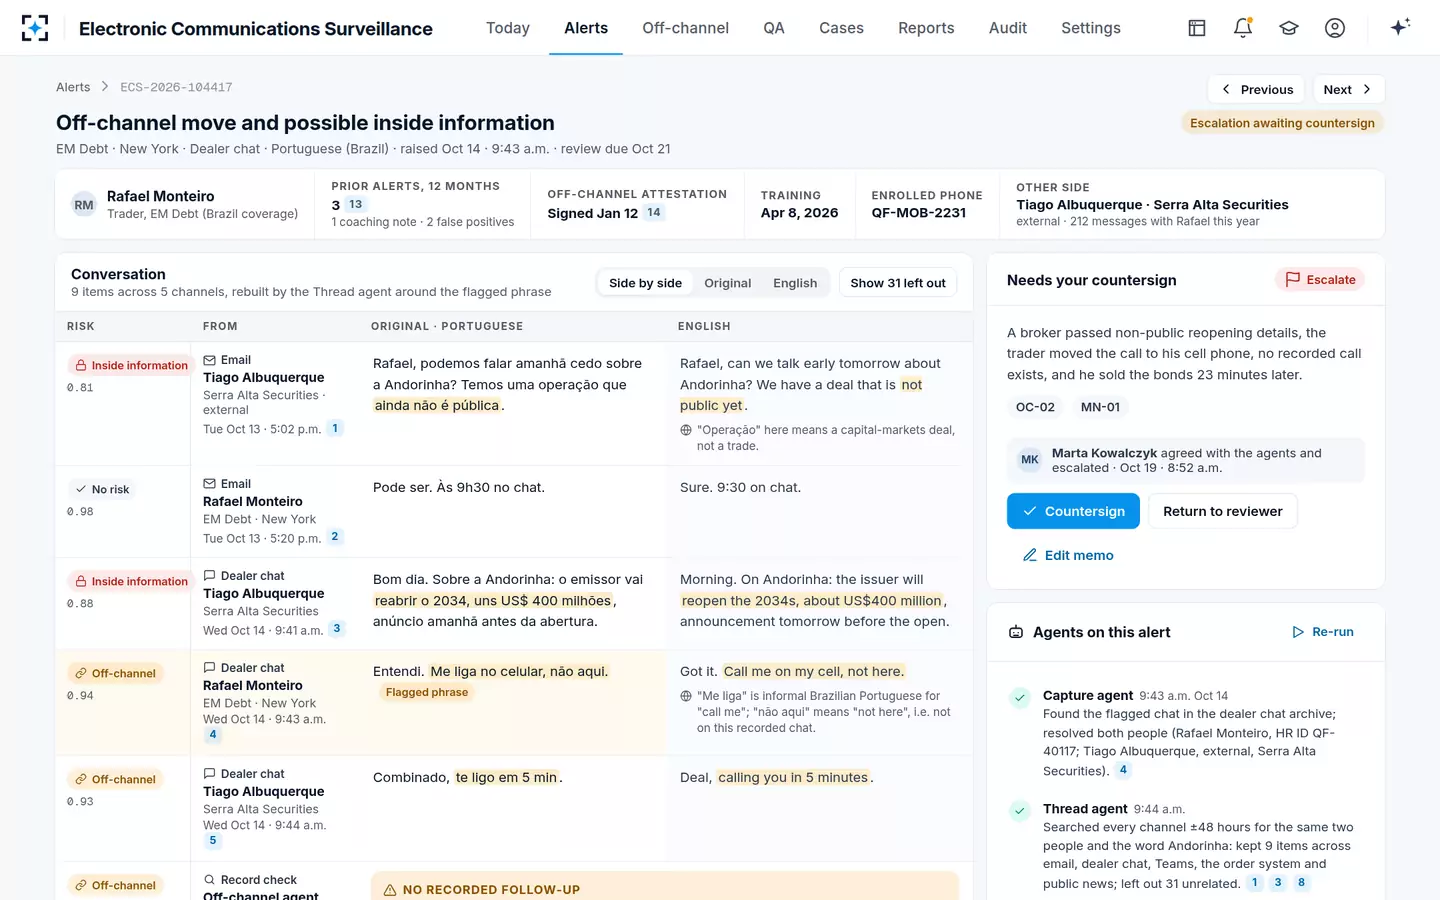Image resolution: width=1440 pixels, height=900 pixels.
Task: Open the training graduation cap icon
Action: coord(1289,28)
